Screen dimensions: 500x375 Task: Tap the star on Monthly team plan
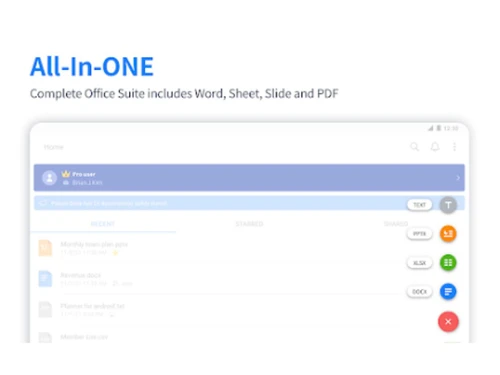tap(116, 253)
